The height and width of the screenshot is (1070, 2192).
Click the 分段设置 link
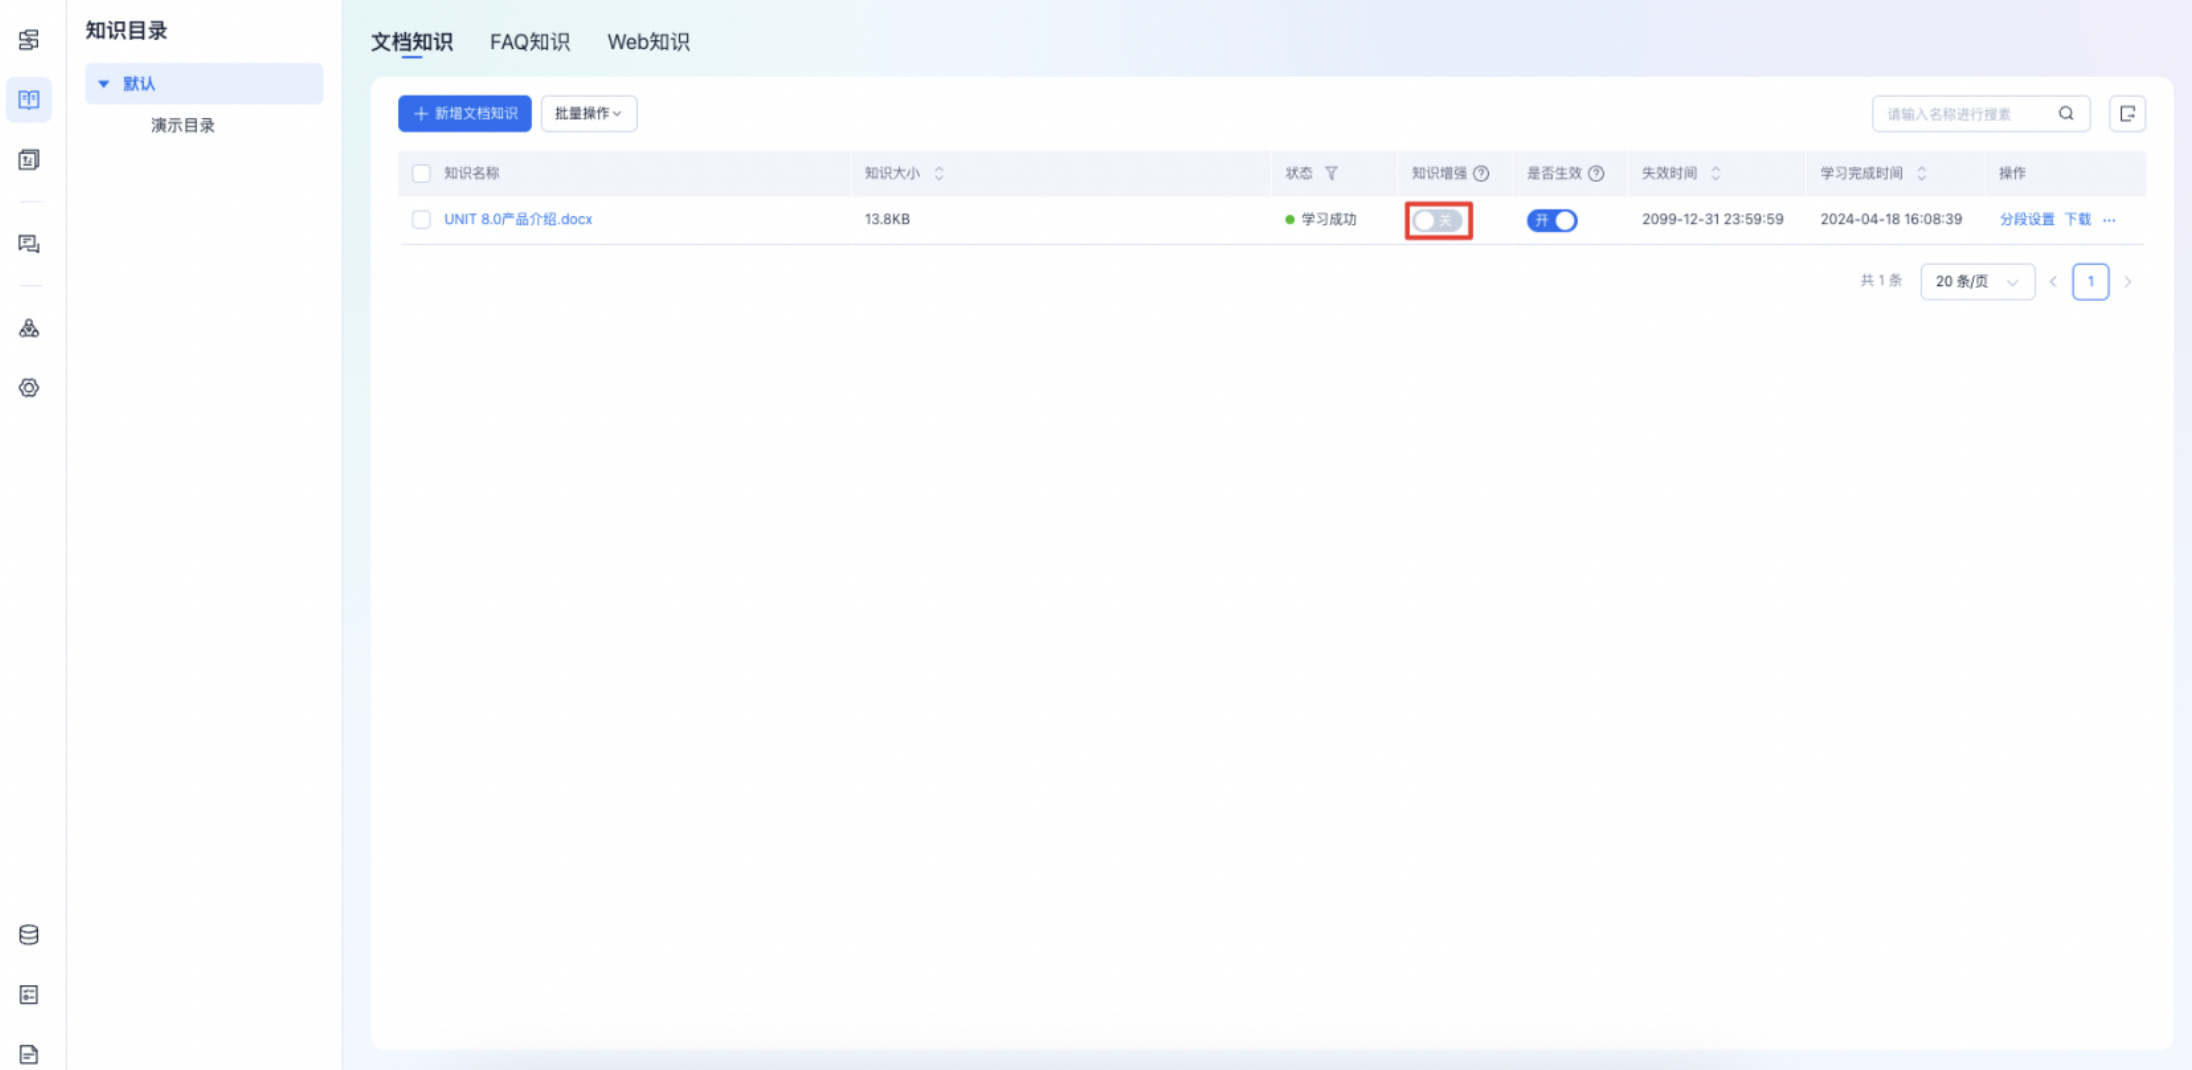(x=2026, y=220)
